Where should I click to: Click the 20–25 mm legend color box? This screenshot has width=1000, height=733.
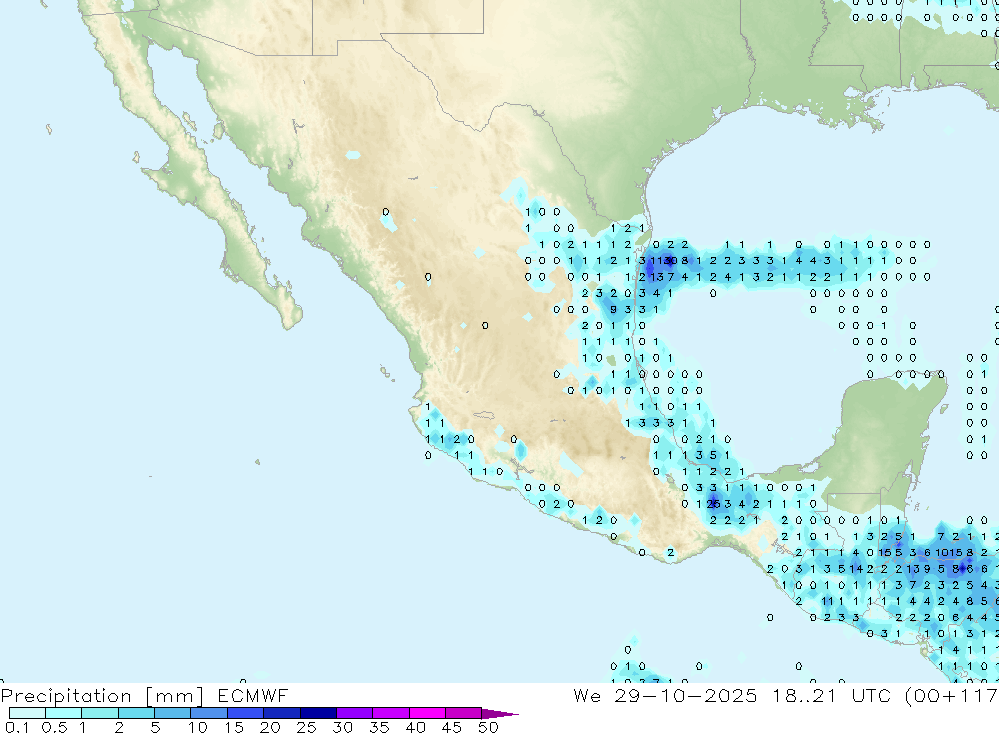point(282,713)
